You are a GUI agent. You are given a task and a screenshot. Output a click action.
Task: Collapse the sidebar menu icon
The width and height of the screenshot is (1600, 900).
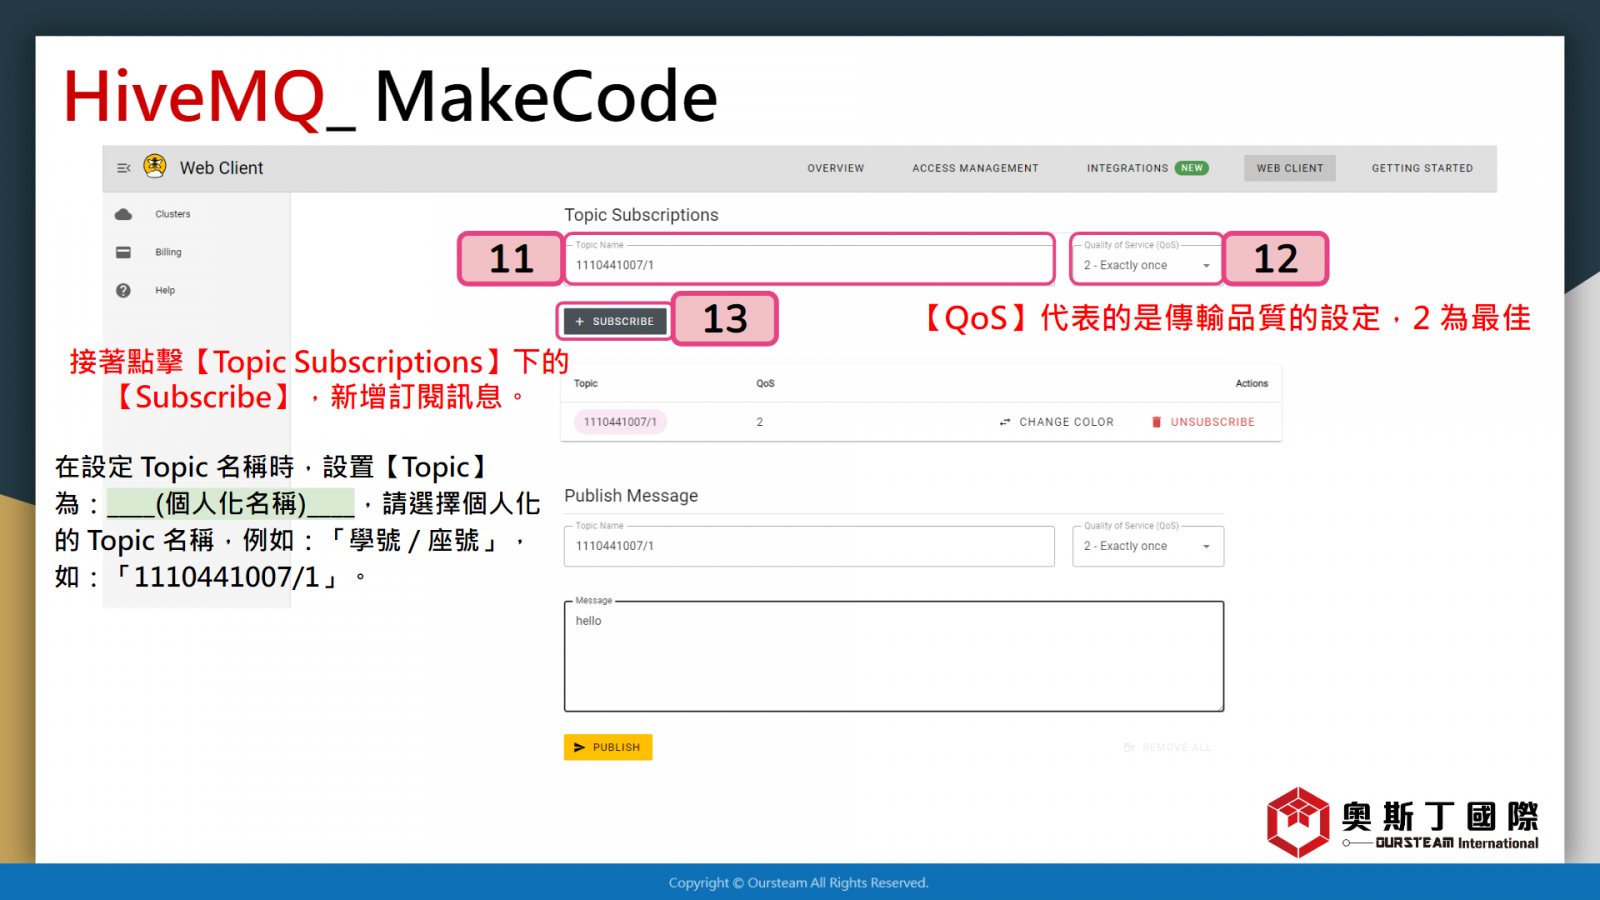coord(124,168)
